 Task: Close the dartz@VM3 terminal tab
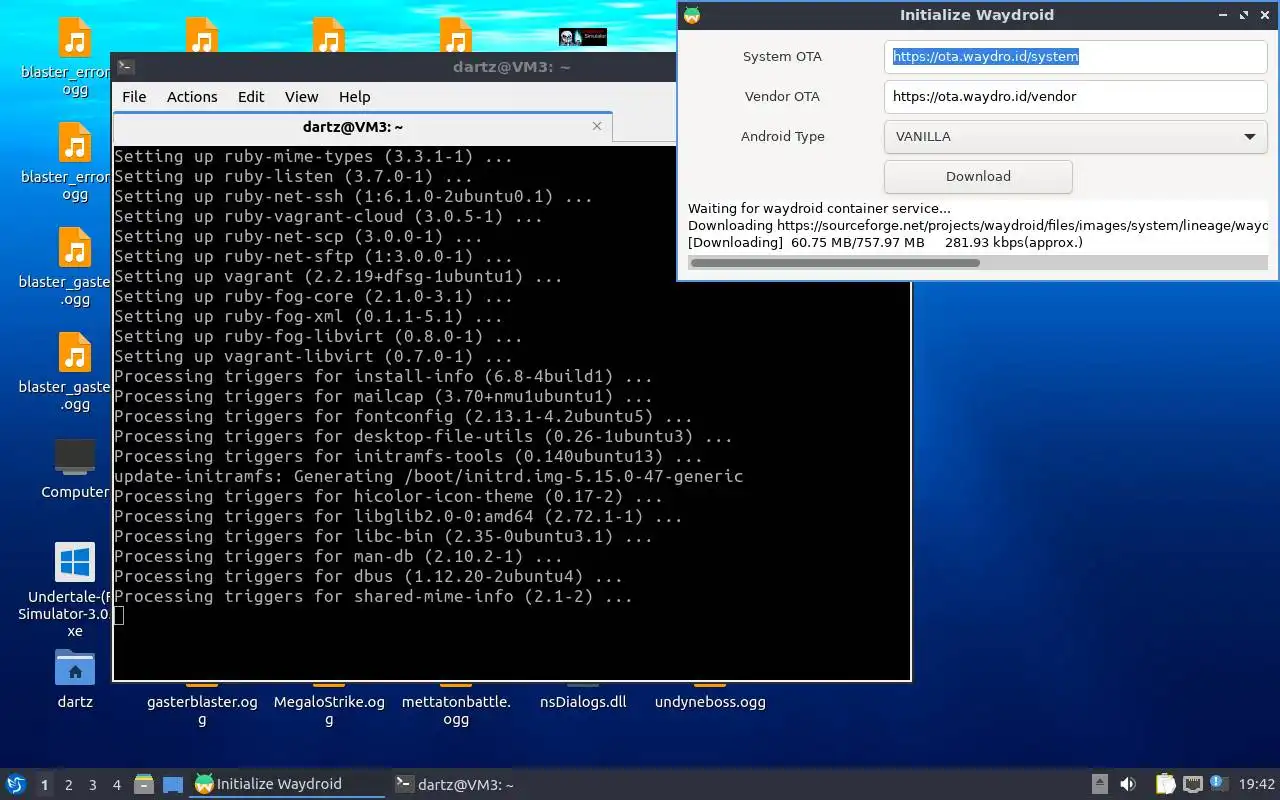[597, 126]
